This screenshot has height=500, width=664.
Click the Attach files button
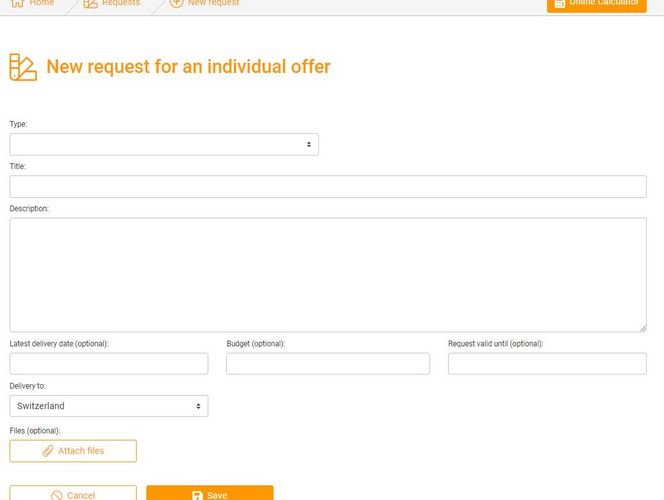click(73, 451)
